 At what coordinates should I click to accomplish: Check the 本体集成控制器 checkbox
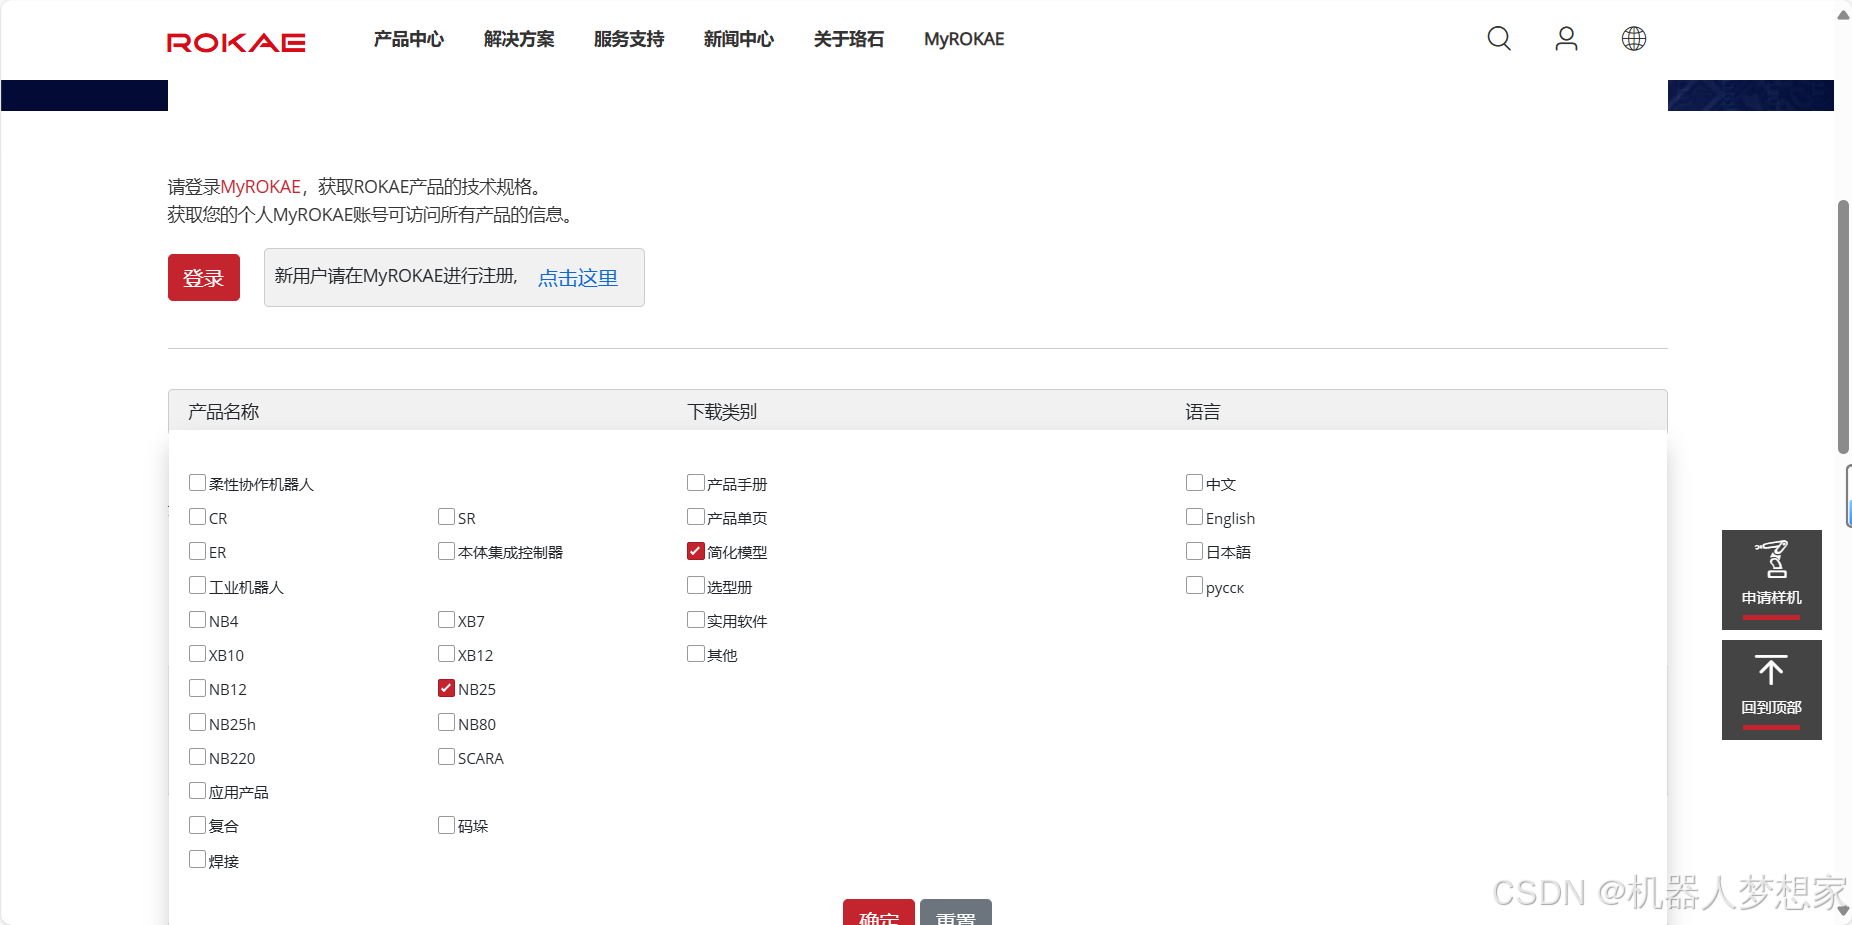point(446,551)
